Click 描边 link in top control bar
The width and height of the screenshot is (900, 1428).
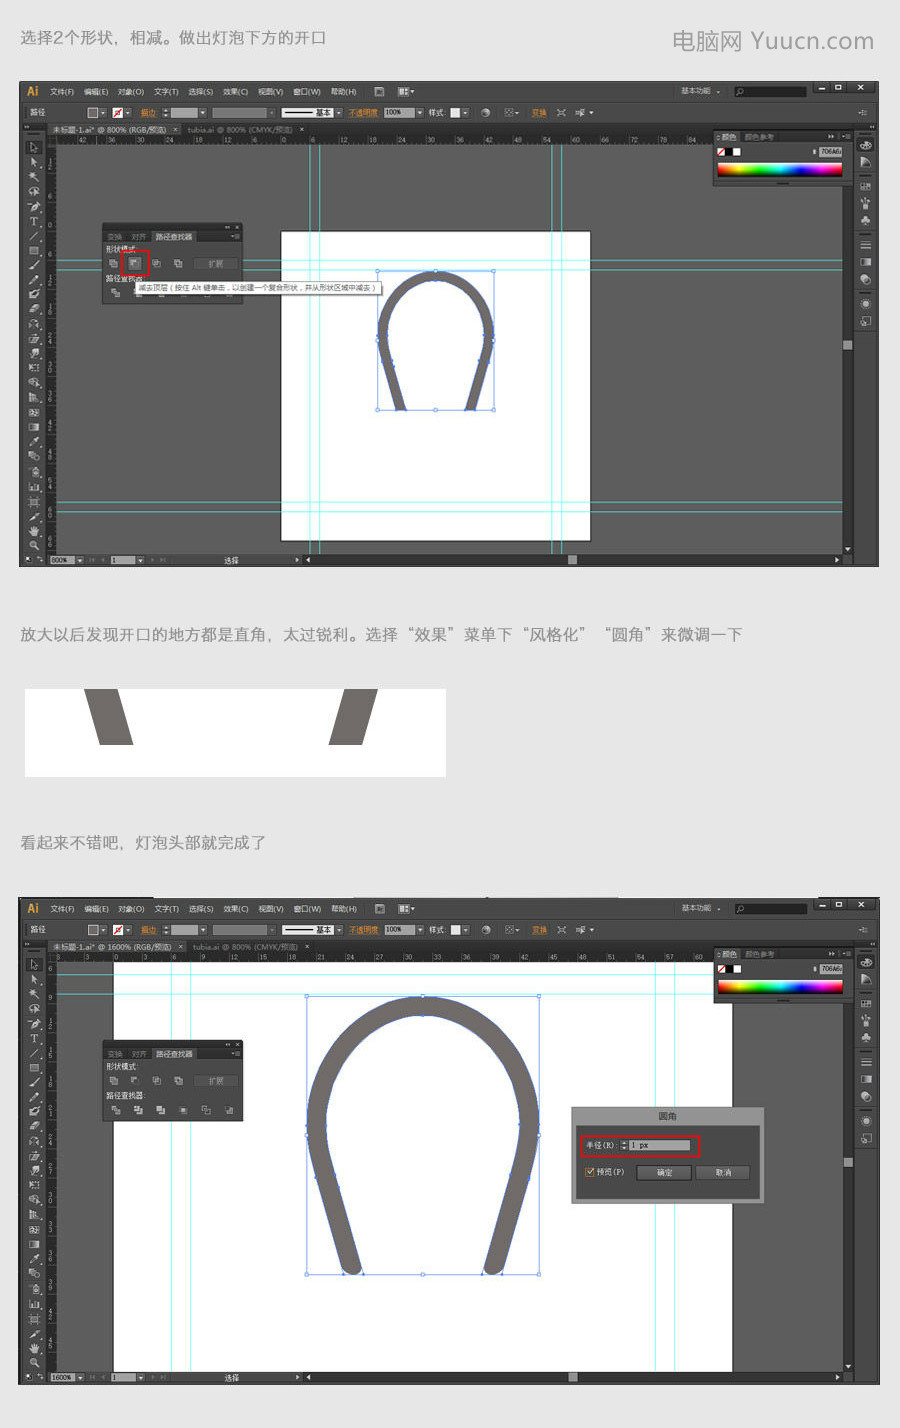click(148, 113)
